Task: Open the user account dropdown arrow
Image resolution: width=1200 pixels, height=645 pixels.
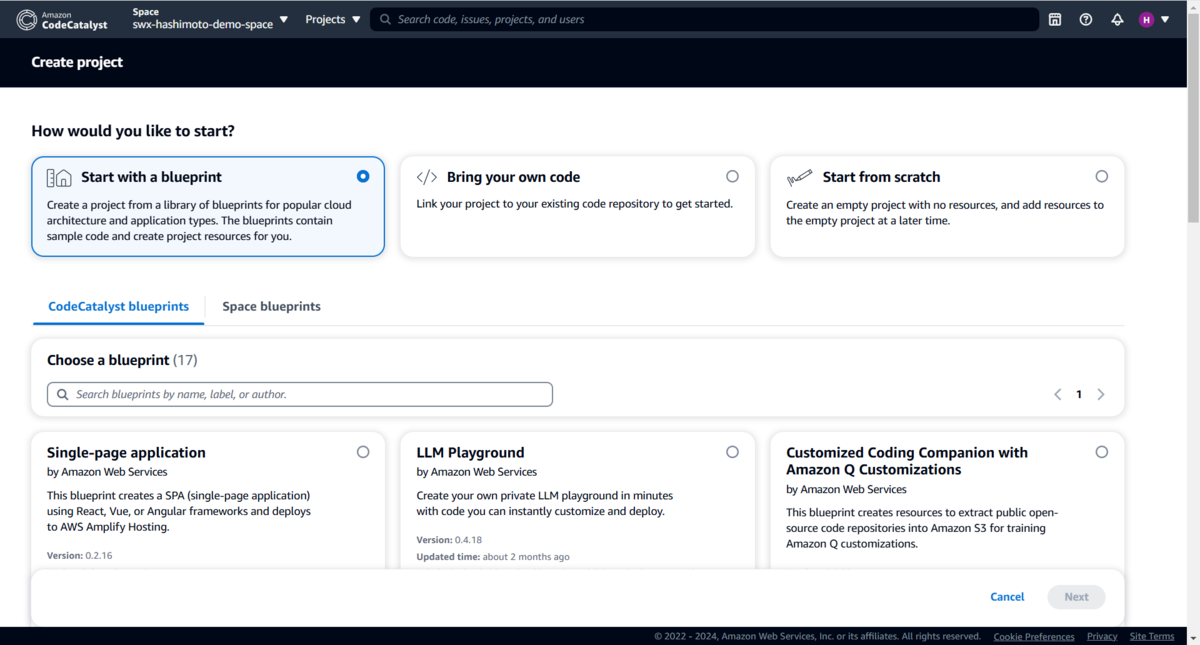Action: pyautogui.click(x=1165, y=19)
